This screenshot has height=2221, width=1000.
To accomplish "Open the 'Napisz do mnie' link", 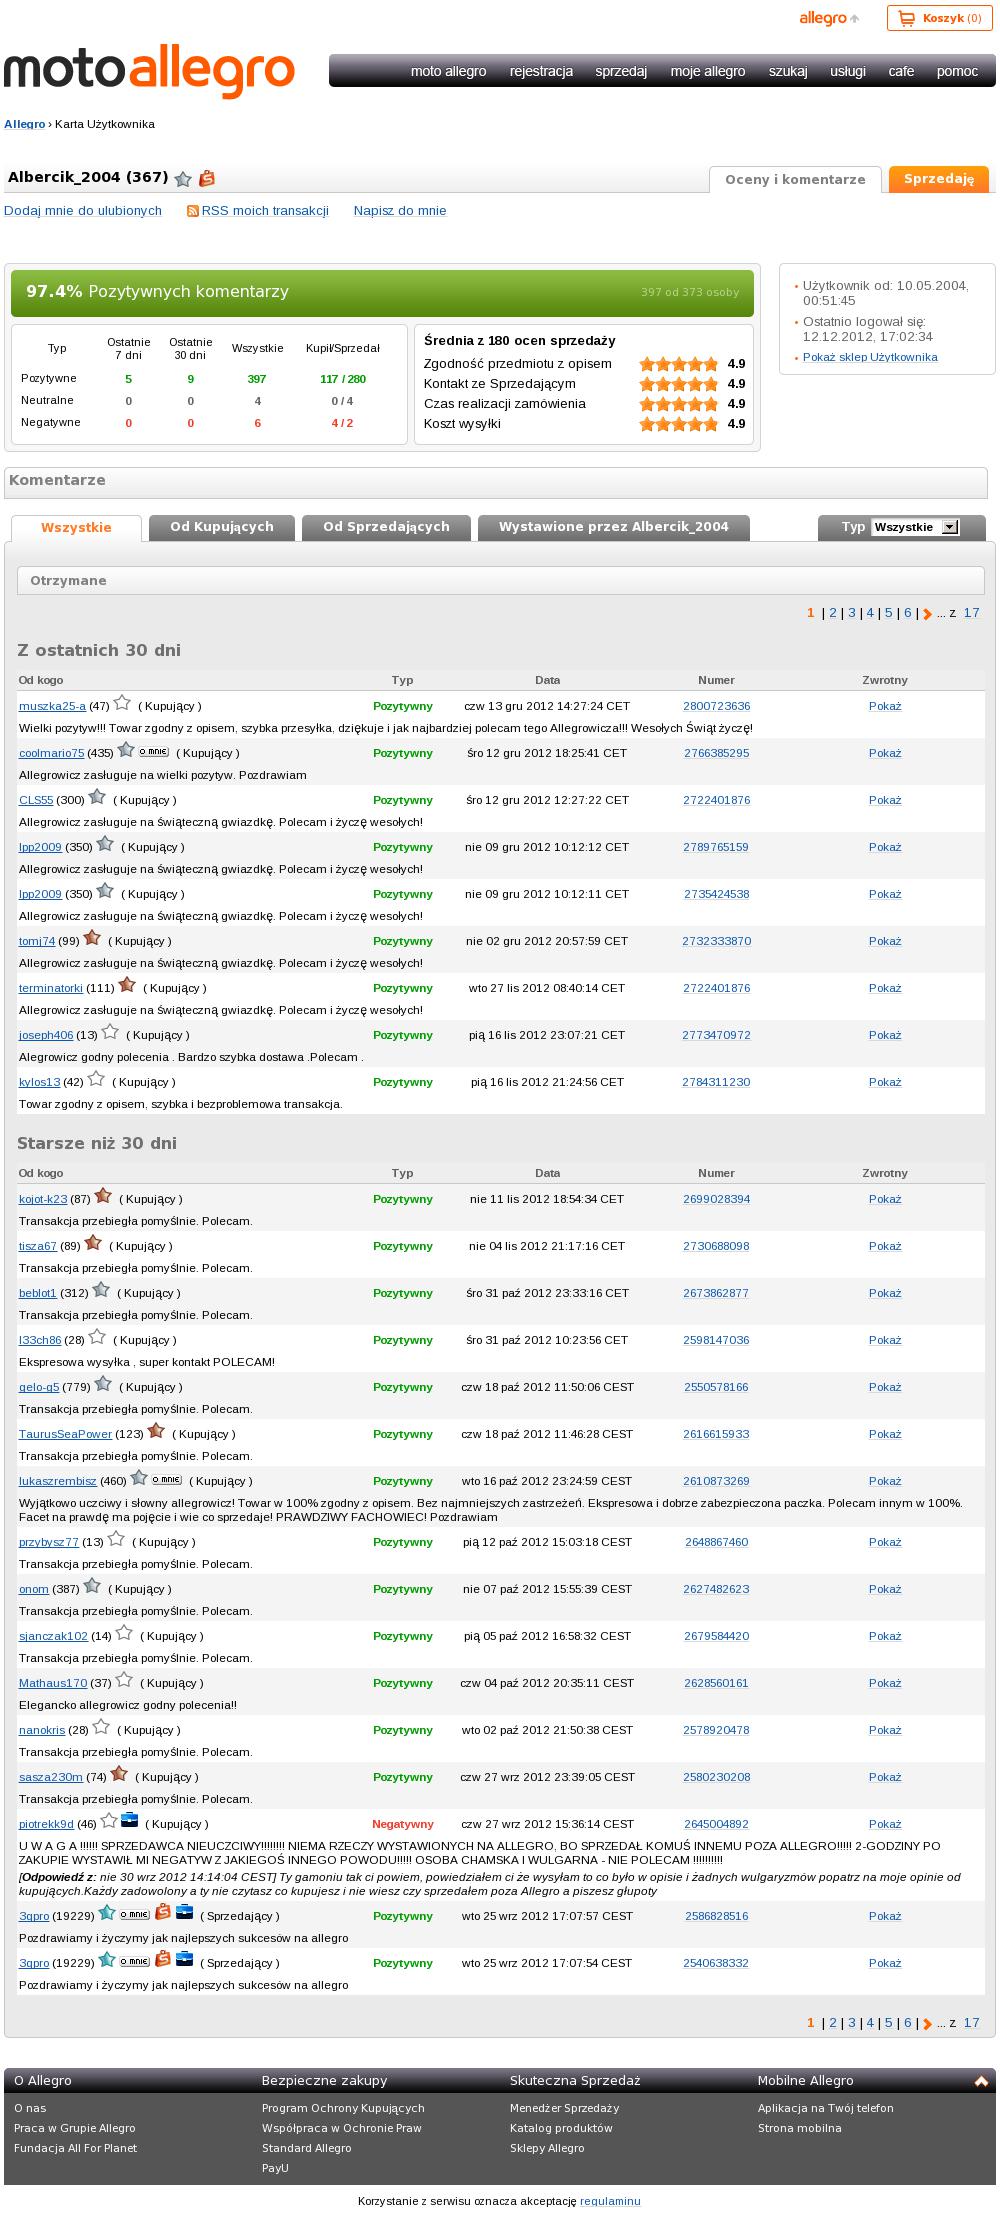I will click(x=400, y=211).
